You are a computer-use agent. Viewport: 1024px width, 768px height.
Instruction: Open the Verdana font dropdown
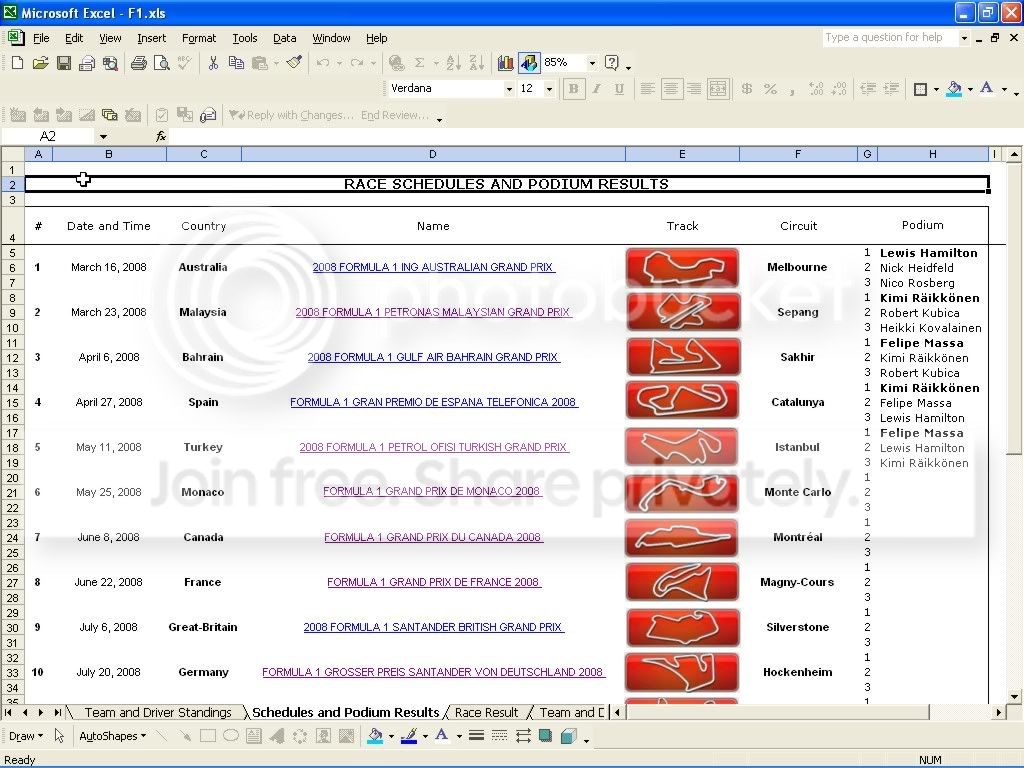point(509,89)
